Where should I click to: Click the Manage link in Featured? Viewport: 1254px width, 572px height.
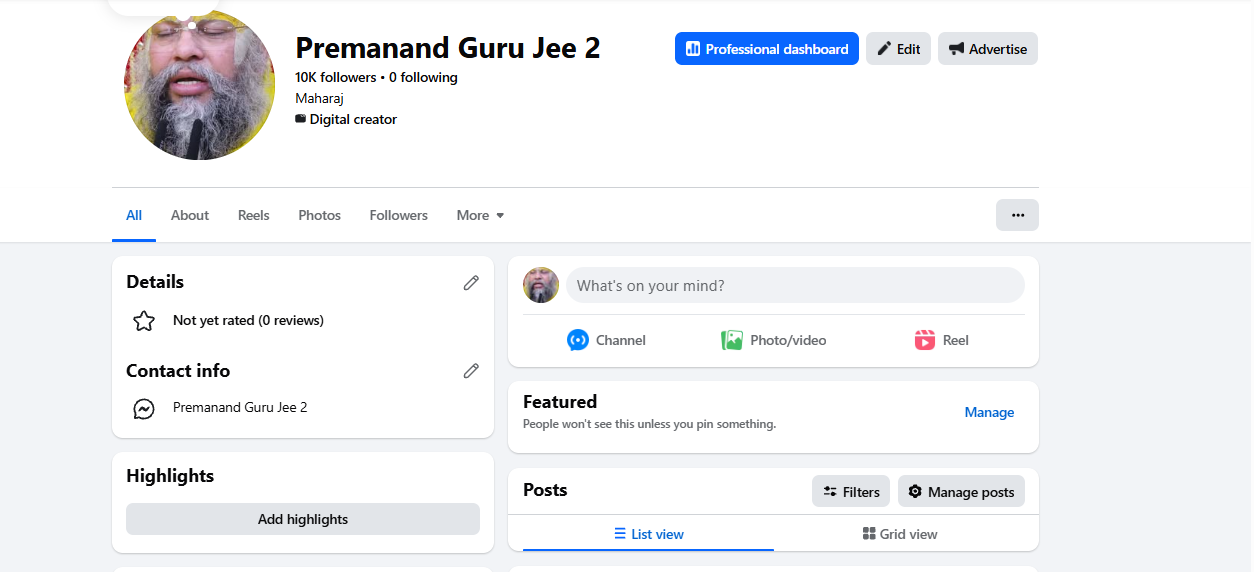pyautogui.click(x=989, y=412)
